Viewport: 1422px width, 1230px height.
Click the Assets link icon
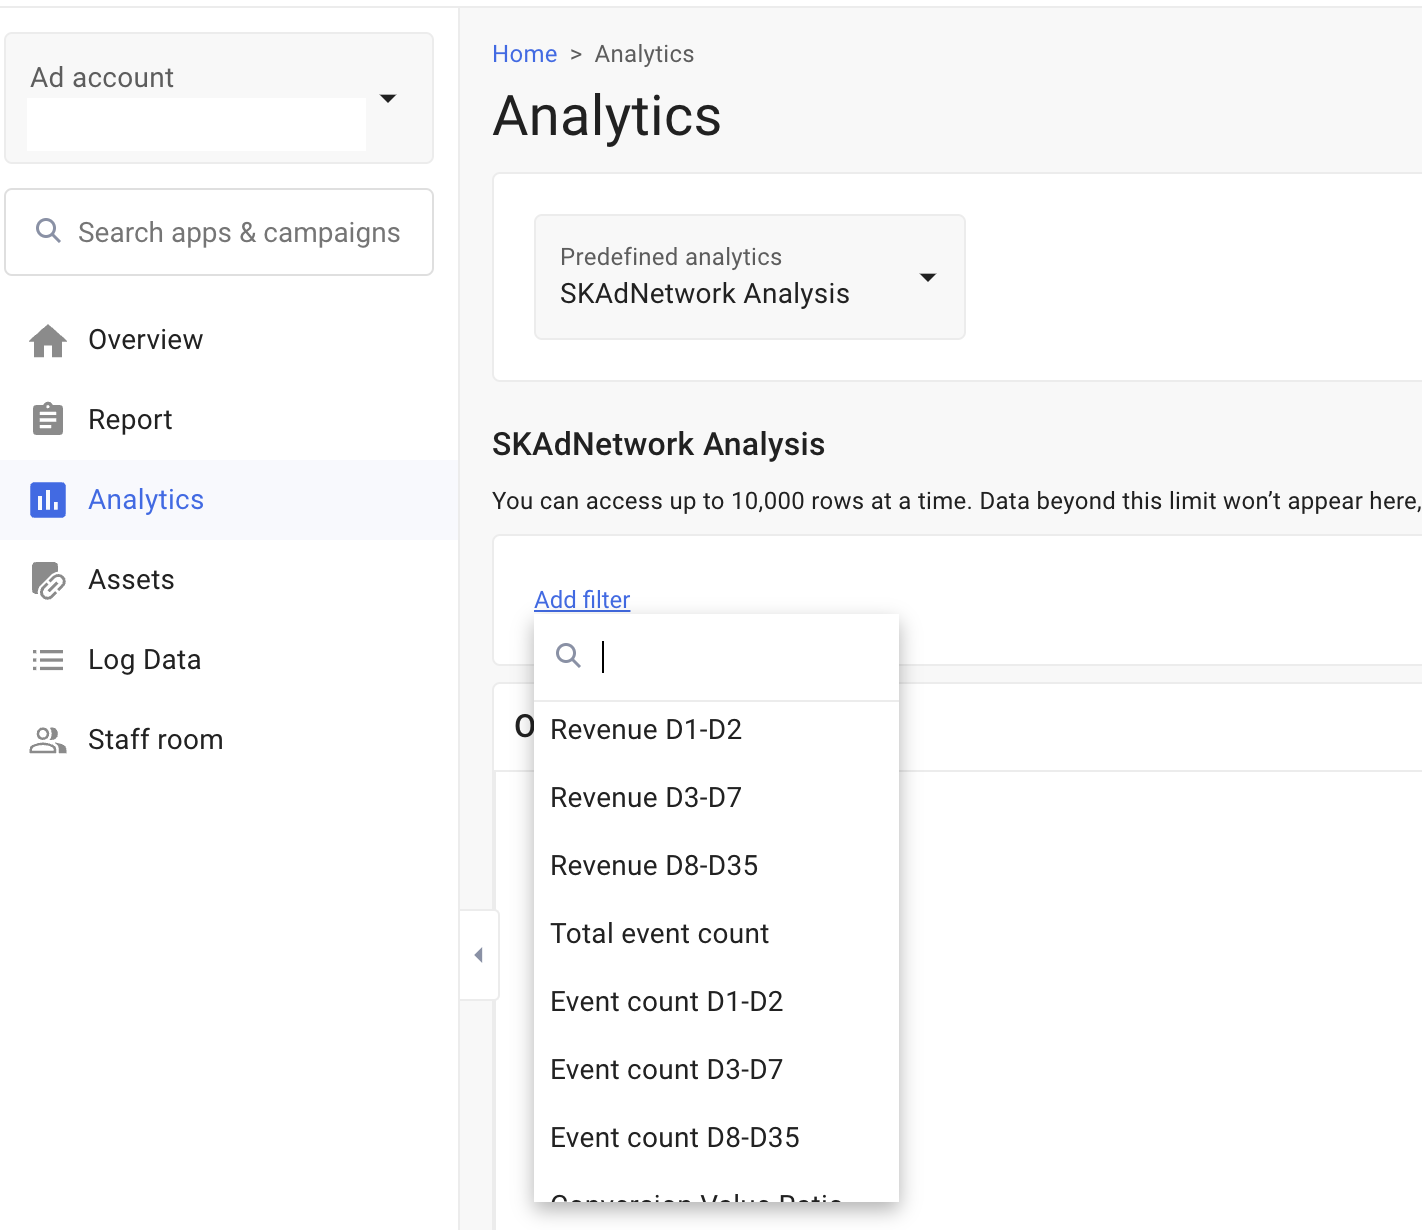pyautogui.click(x=48, y=580)
